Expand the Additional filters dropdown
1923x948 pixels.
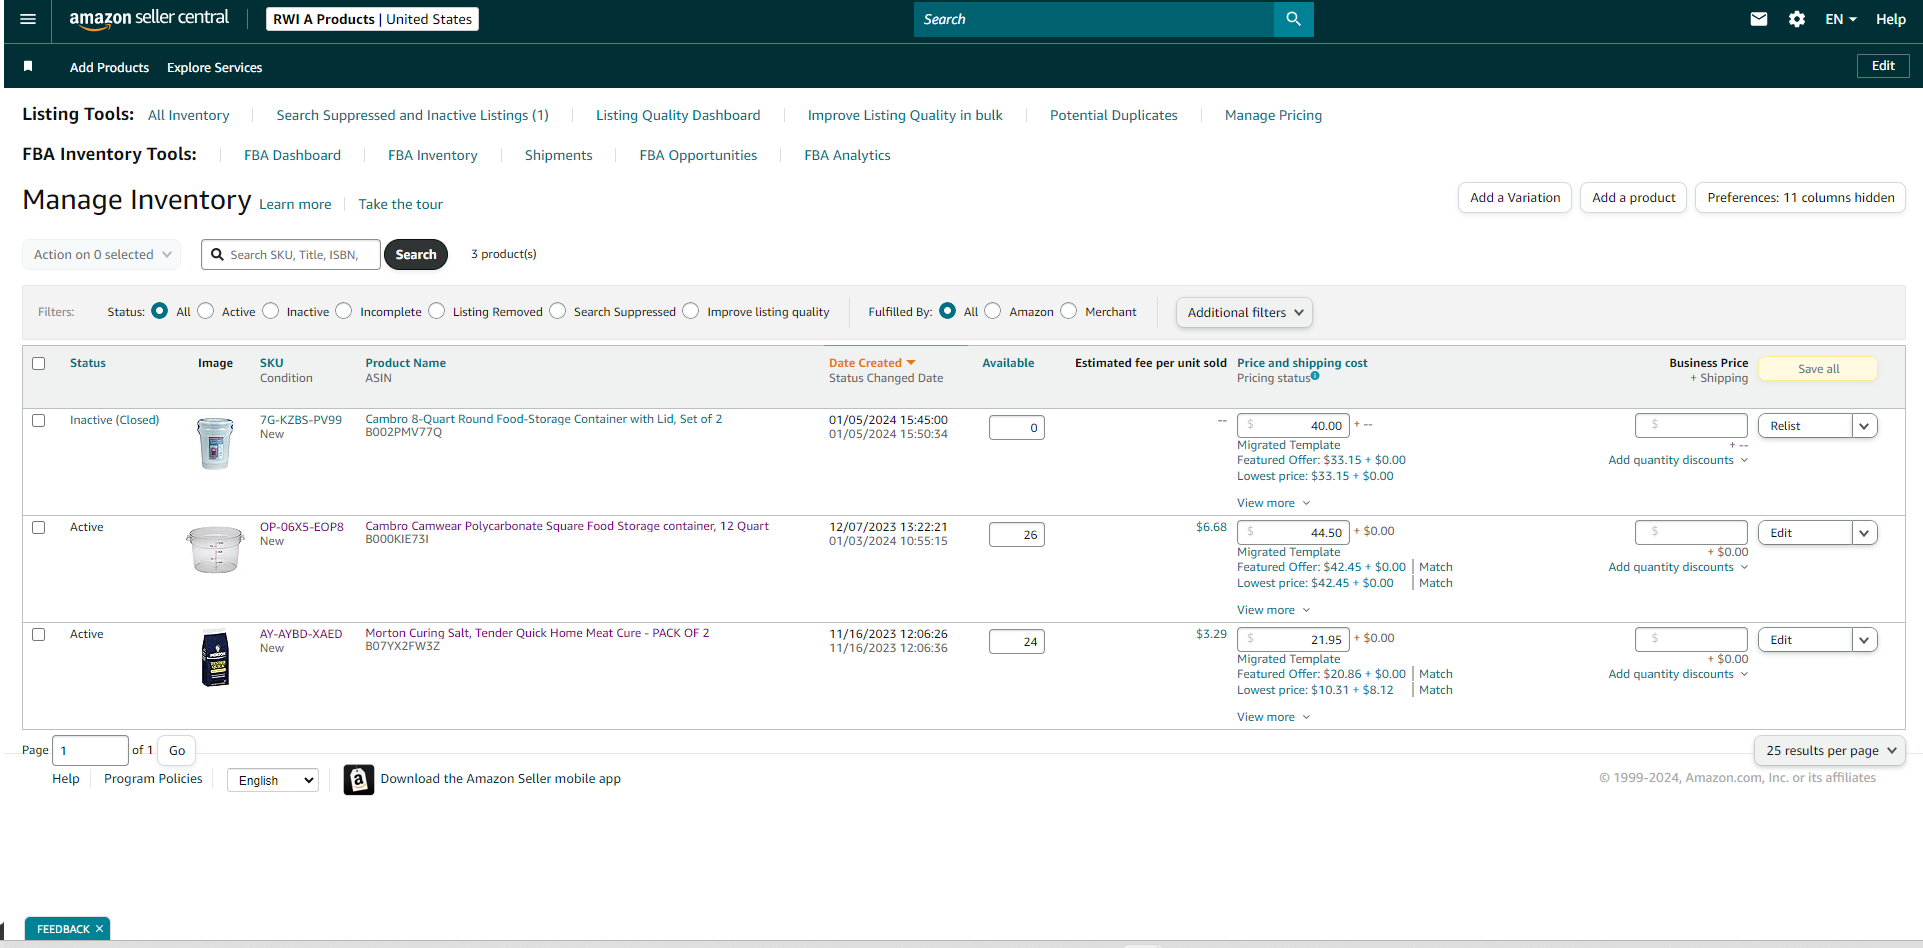(1244, 312)
